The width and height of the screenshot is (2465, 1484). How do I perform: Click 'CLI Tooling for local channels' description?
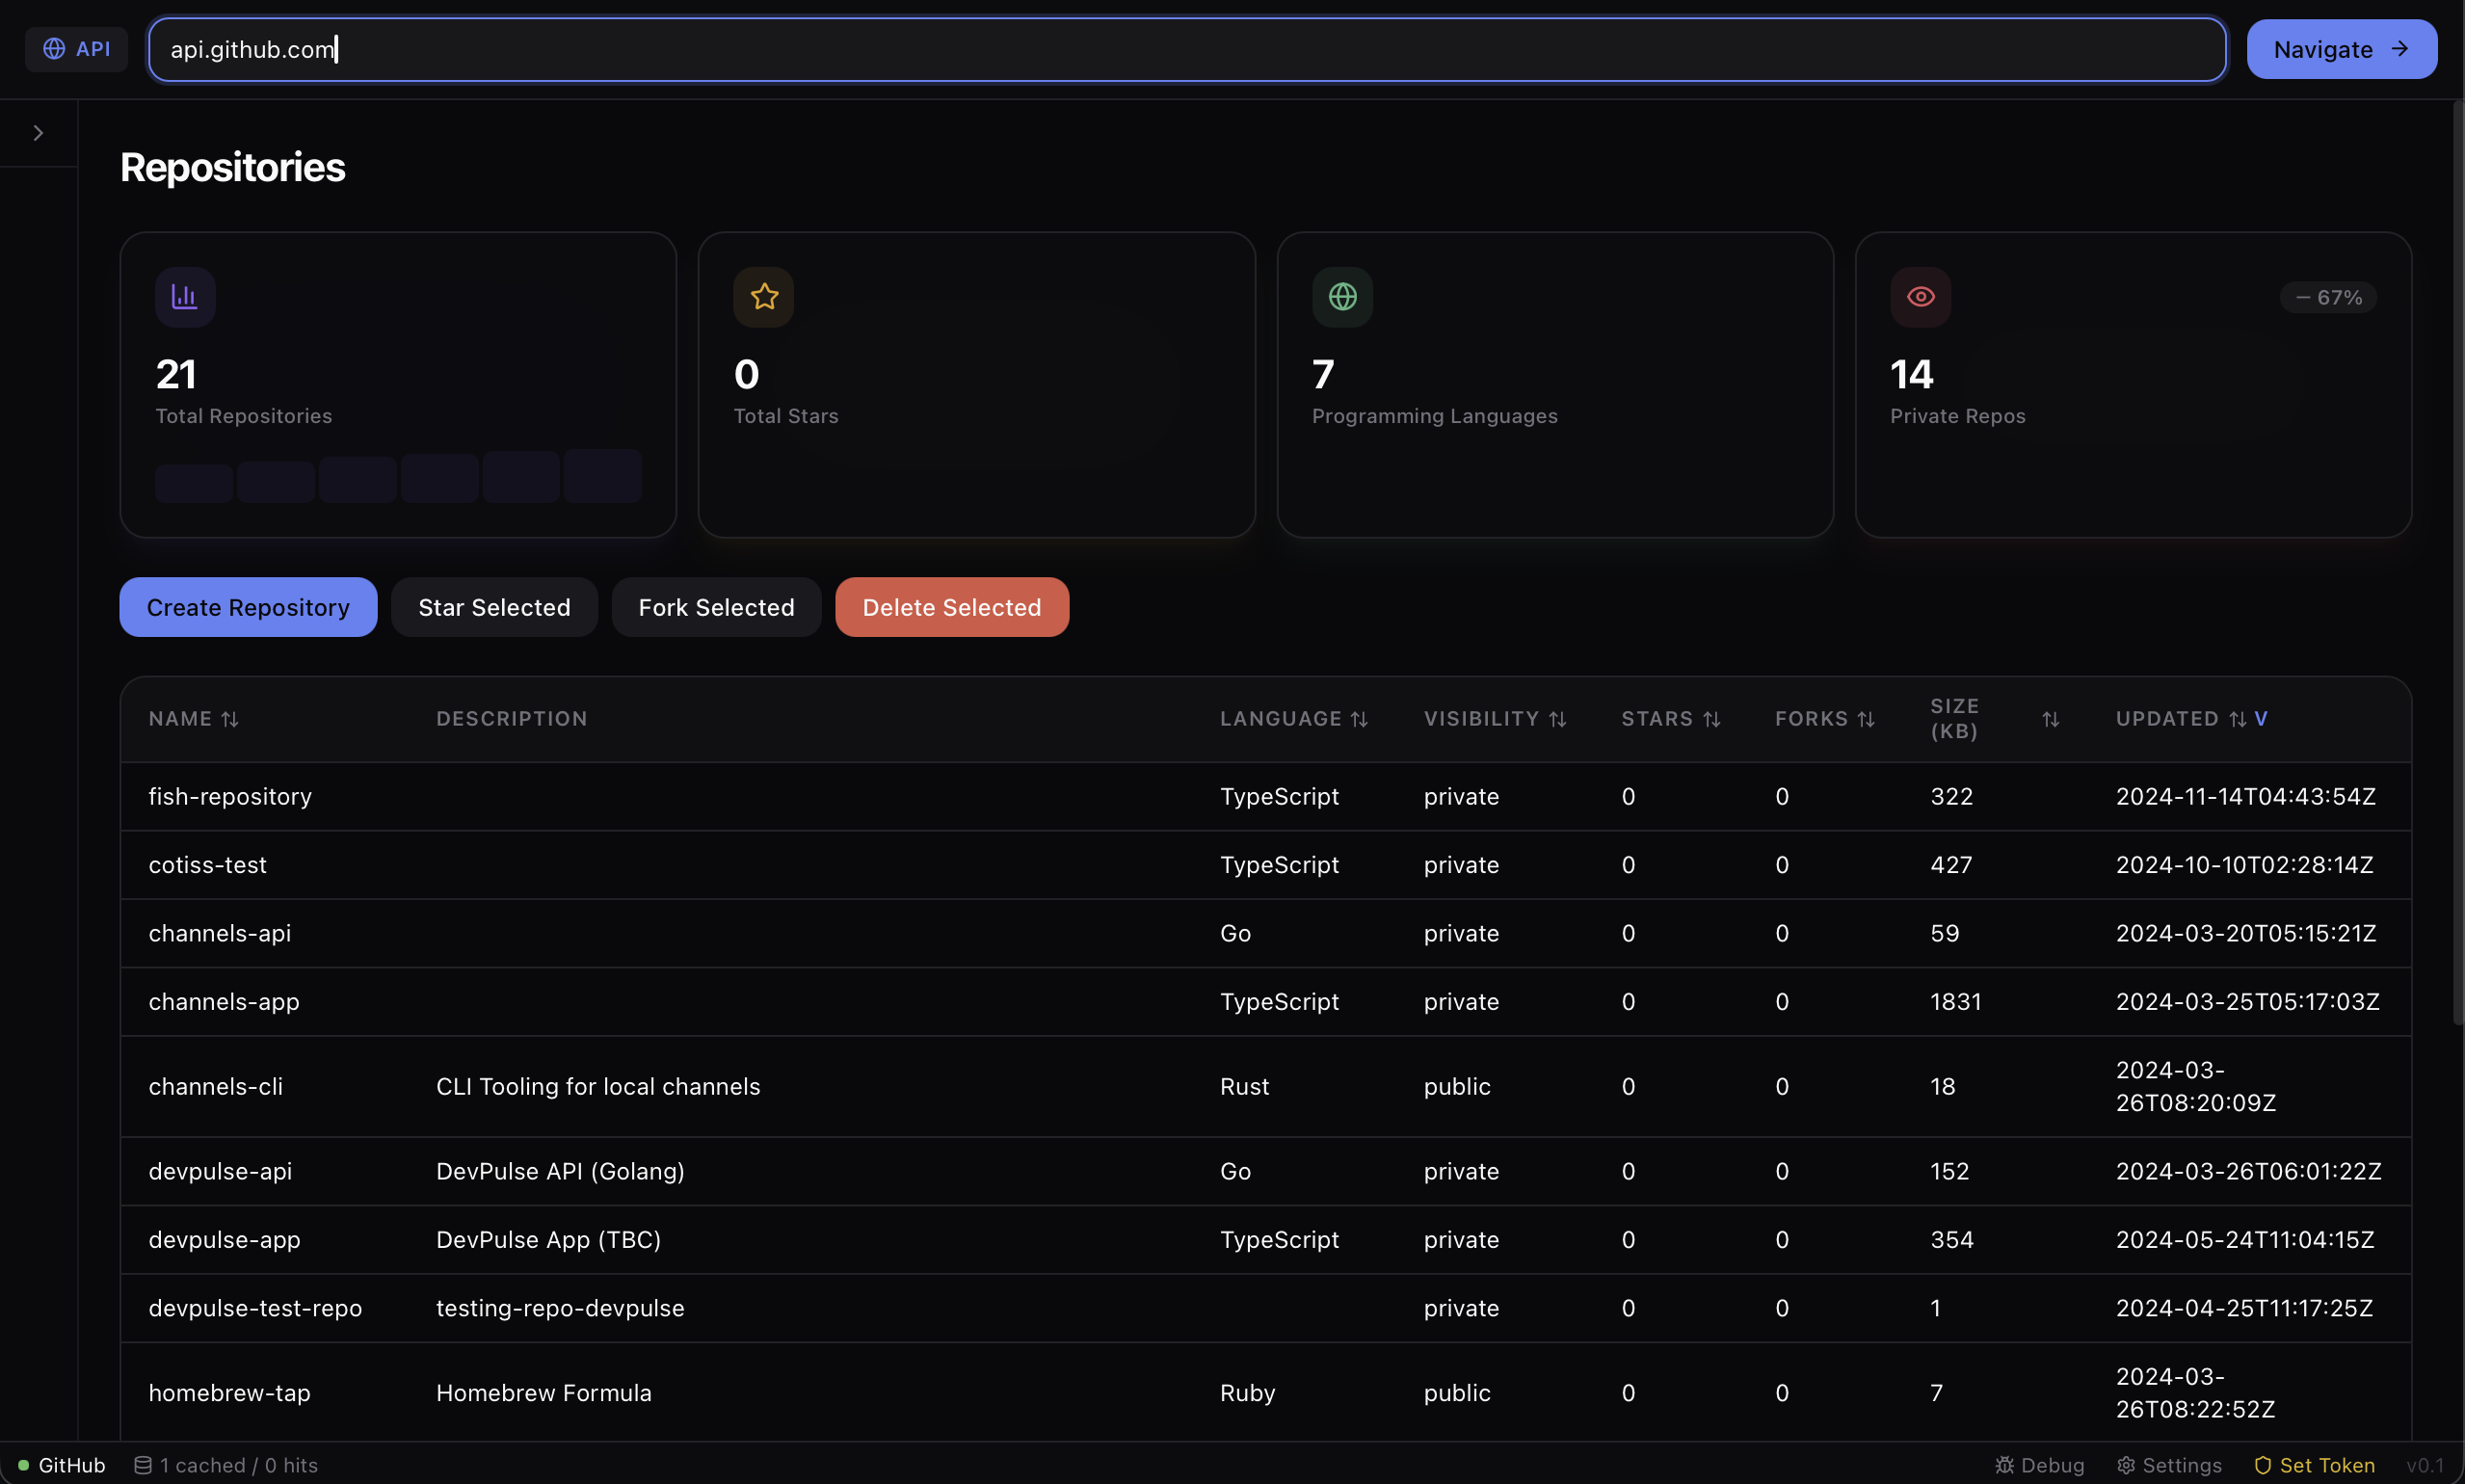(598, 1087)
